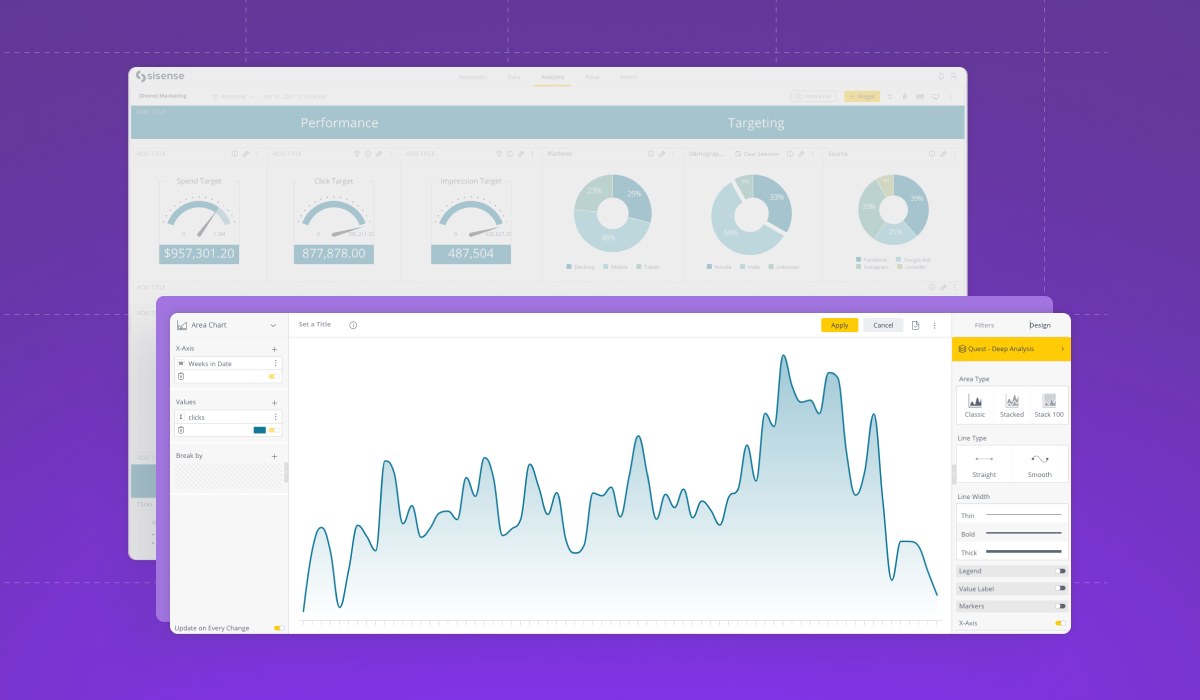
Task: Add a new Values field
Action: pos(275,402)
